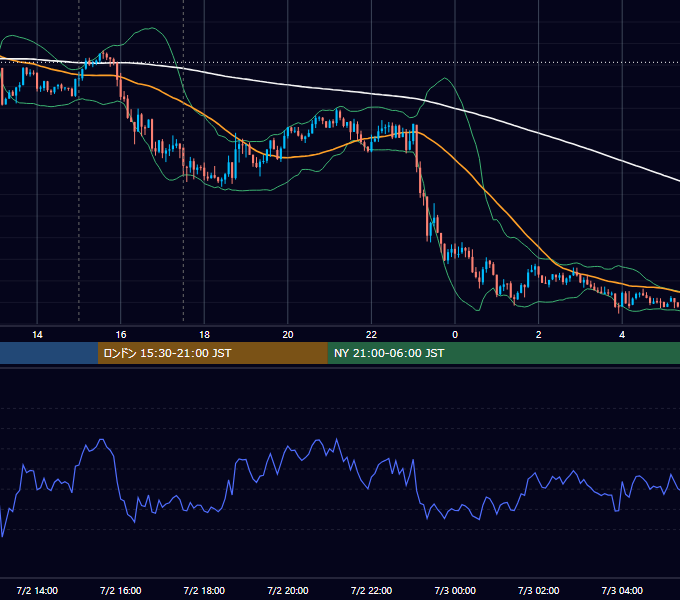Click the 7/3 02:00 time label
This screenshot has width=680, height=600.
[539, 590]
